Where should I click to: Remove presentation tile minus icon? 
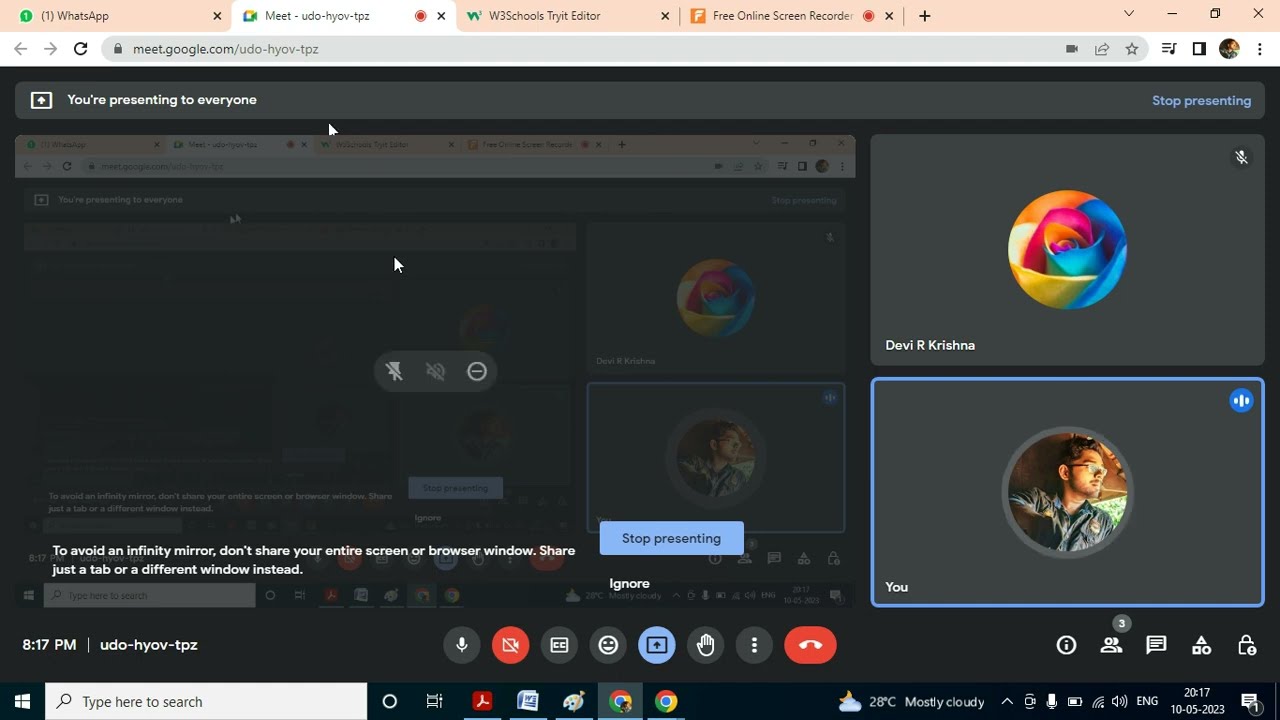pyautogui.click(x=477, y=371)
